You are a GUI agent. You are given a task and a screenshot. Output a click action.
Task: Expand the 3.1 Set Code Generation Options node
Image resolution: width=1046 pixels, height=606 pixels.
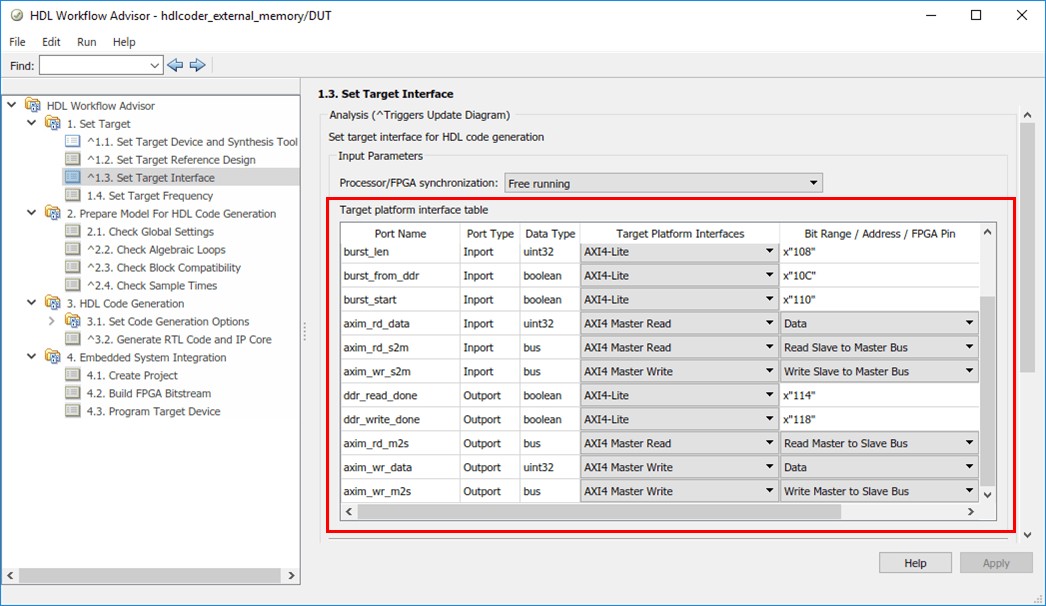[x=51, y=322]
